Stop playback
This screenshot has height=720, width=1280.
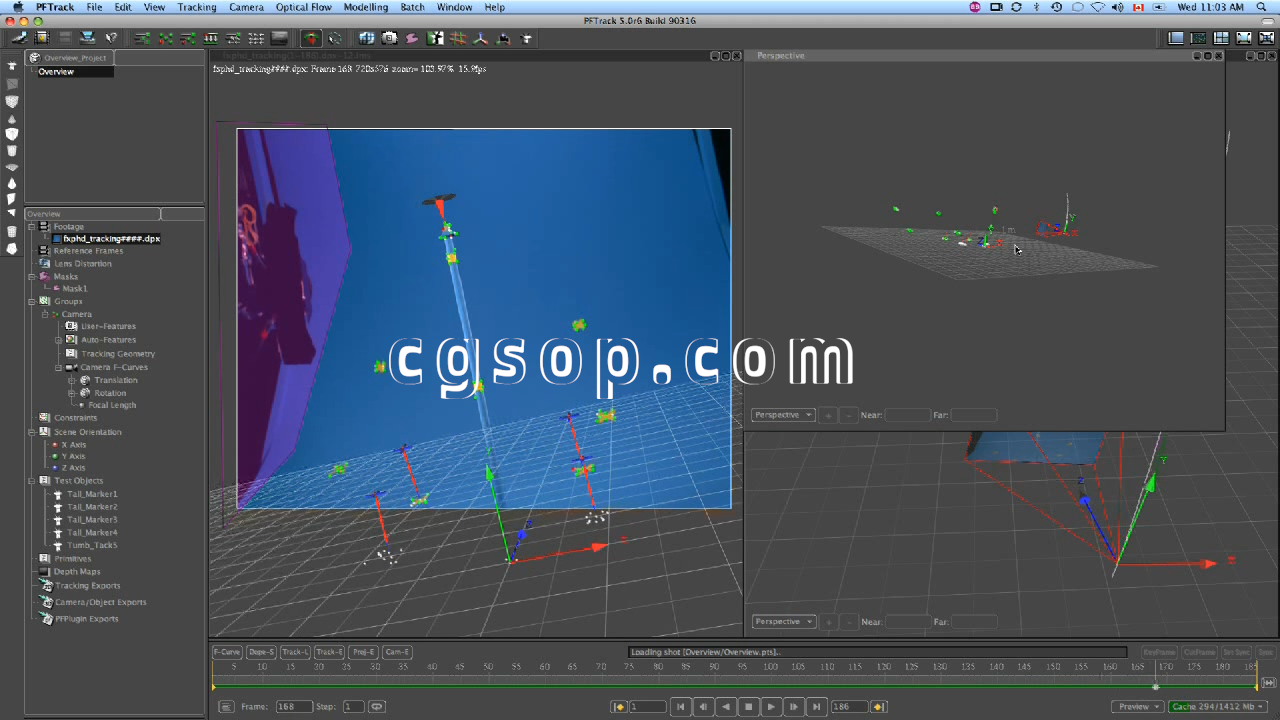click(748, 707)
